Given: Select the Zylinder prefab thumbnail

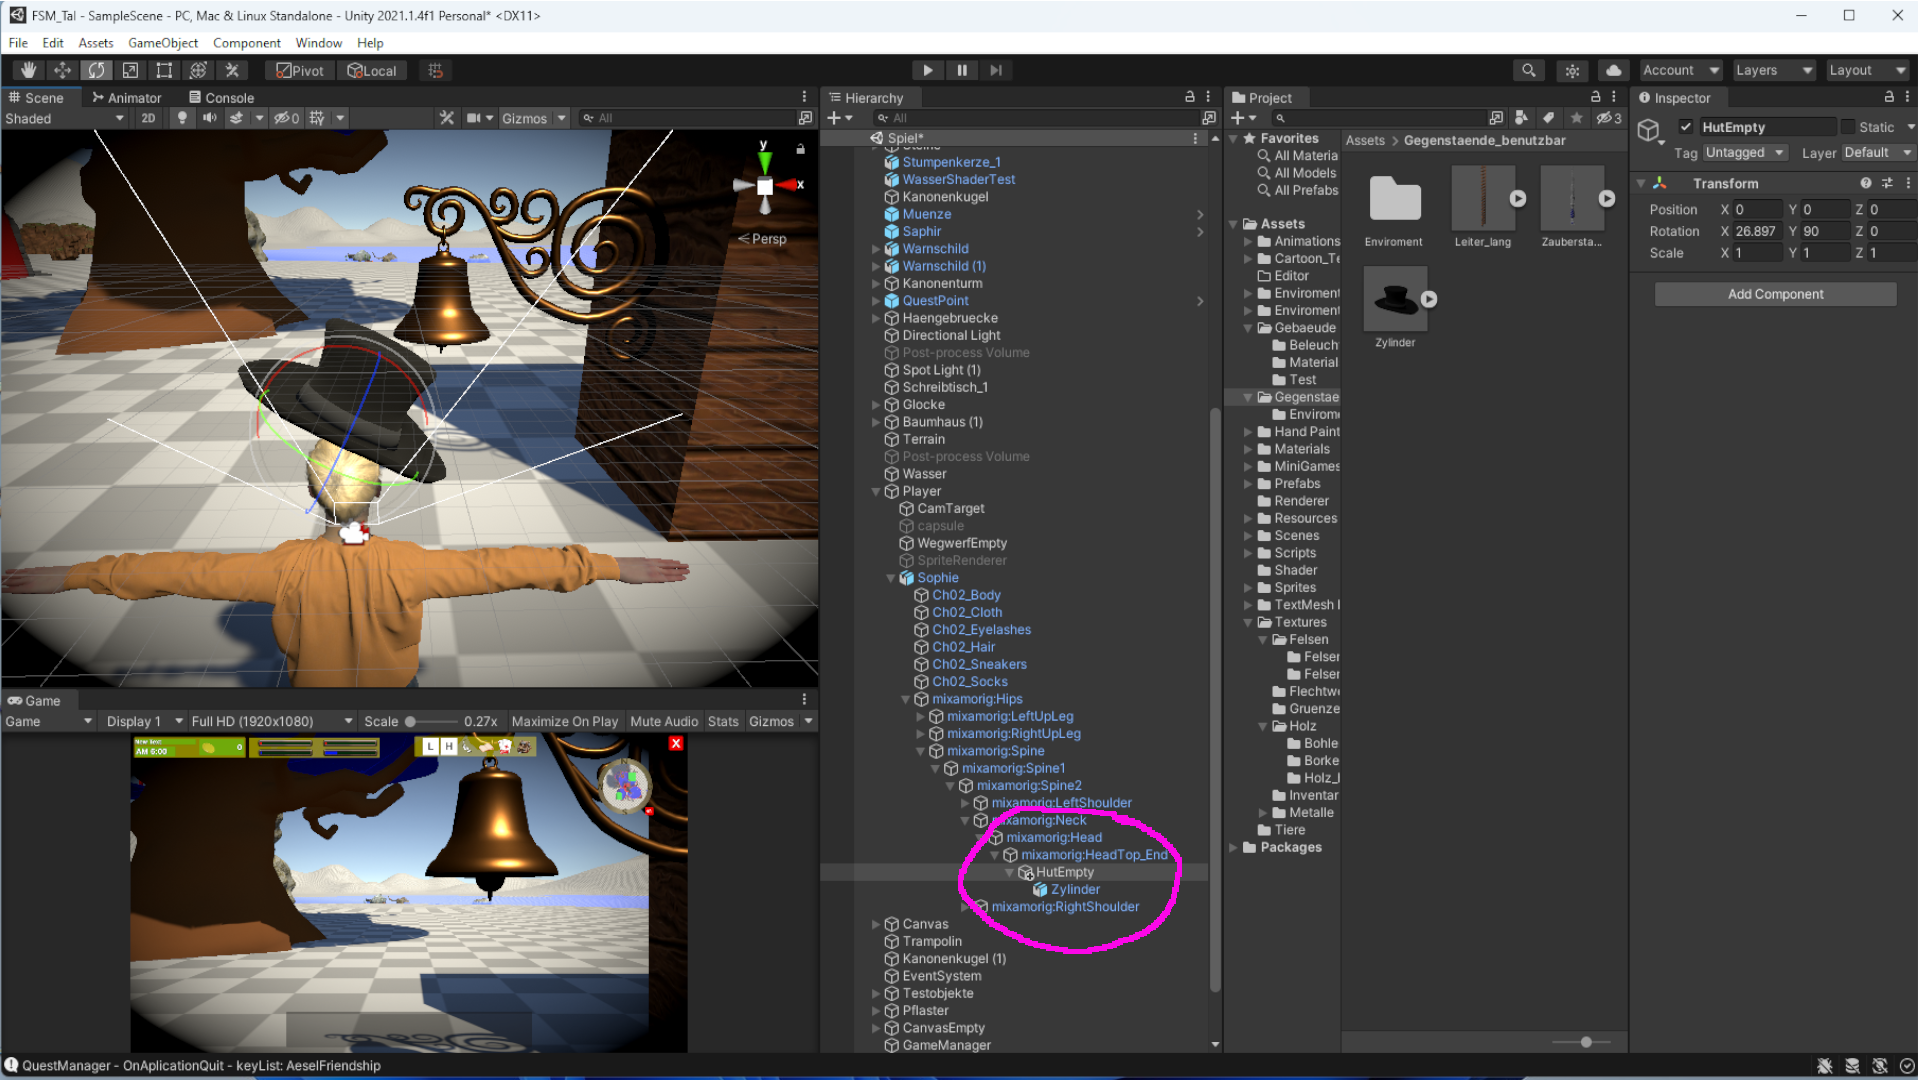Looking at the screenshot, I should coord(1394,300).
